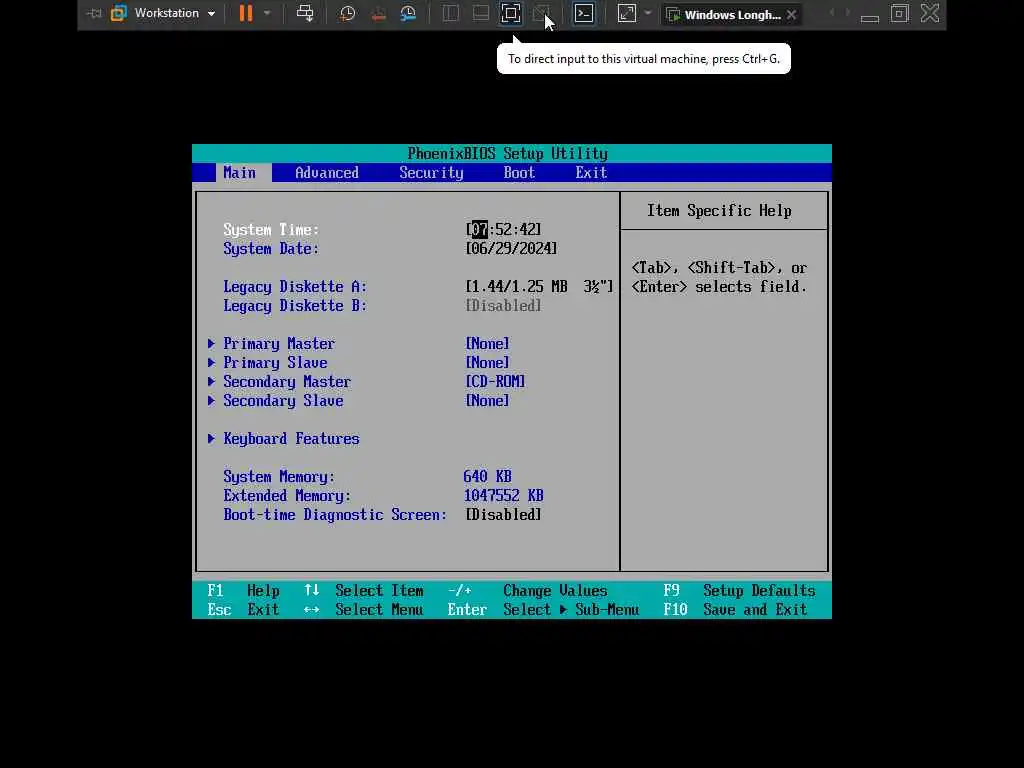Take a snapshot of the VM

[347, 13]
